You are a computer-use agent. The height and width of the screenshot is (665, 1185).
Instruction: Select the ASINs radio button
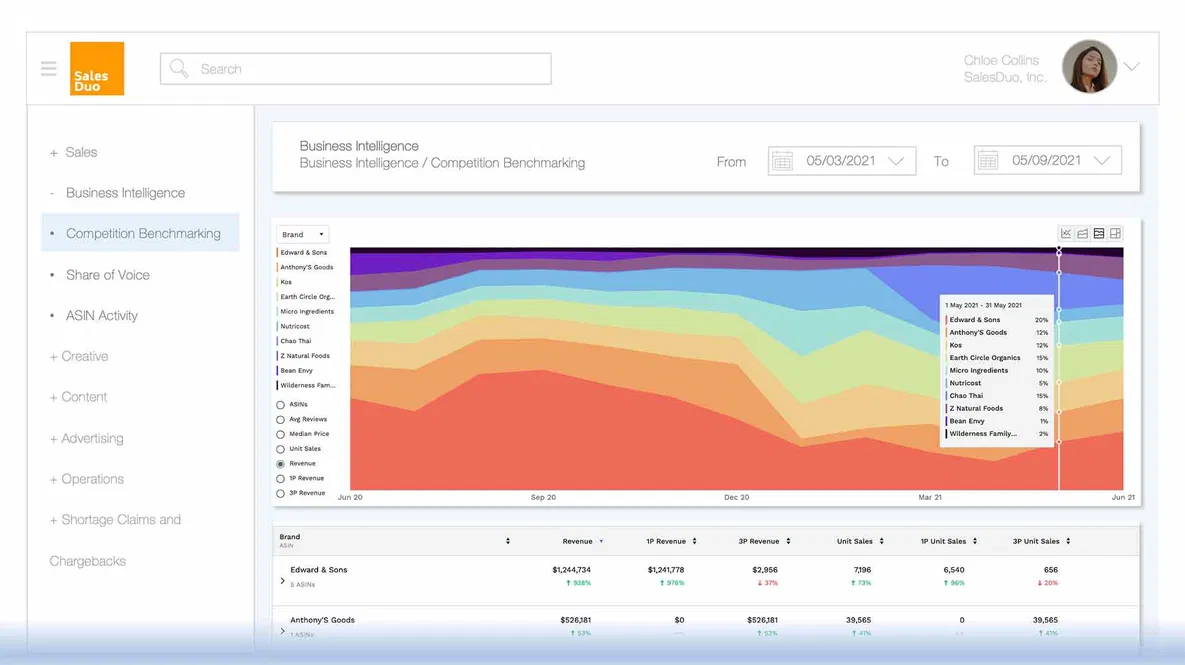point(280,405)
